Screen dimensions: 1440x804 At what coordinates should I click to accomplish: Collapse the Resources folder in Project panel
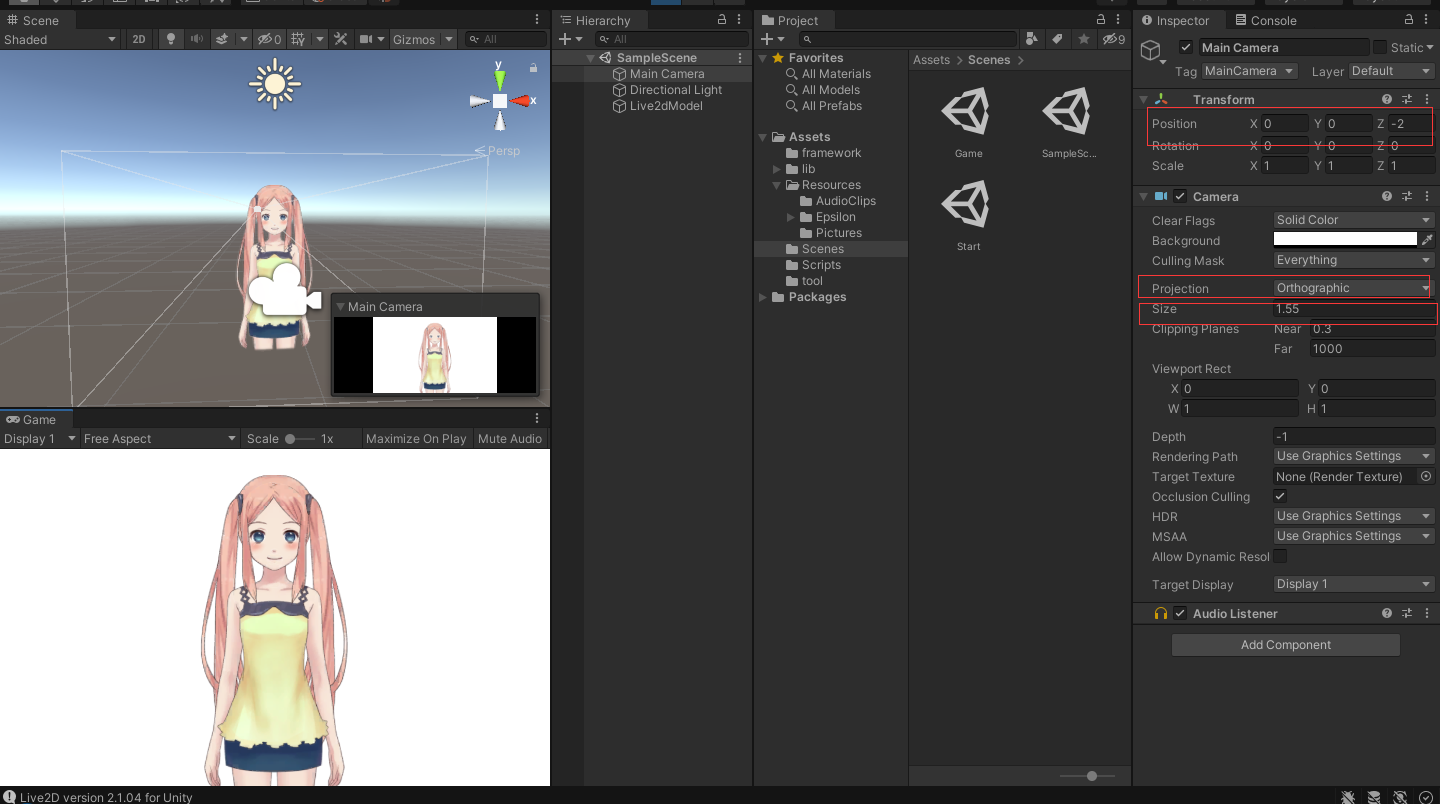[775, 184]
